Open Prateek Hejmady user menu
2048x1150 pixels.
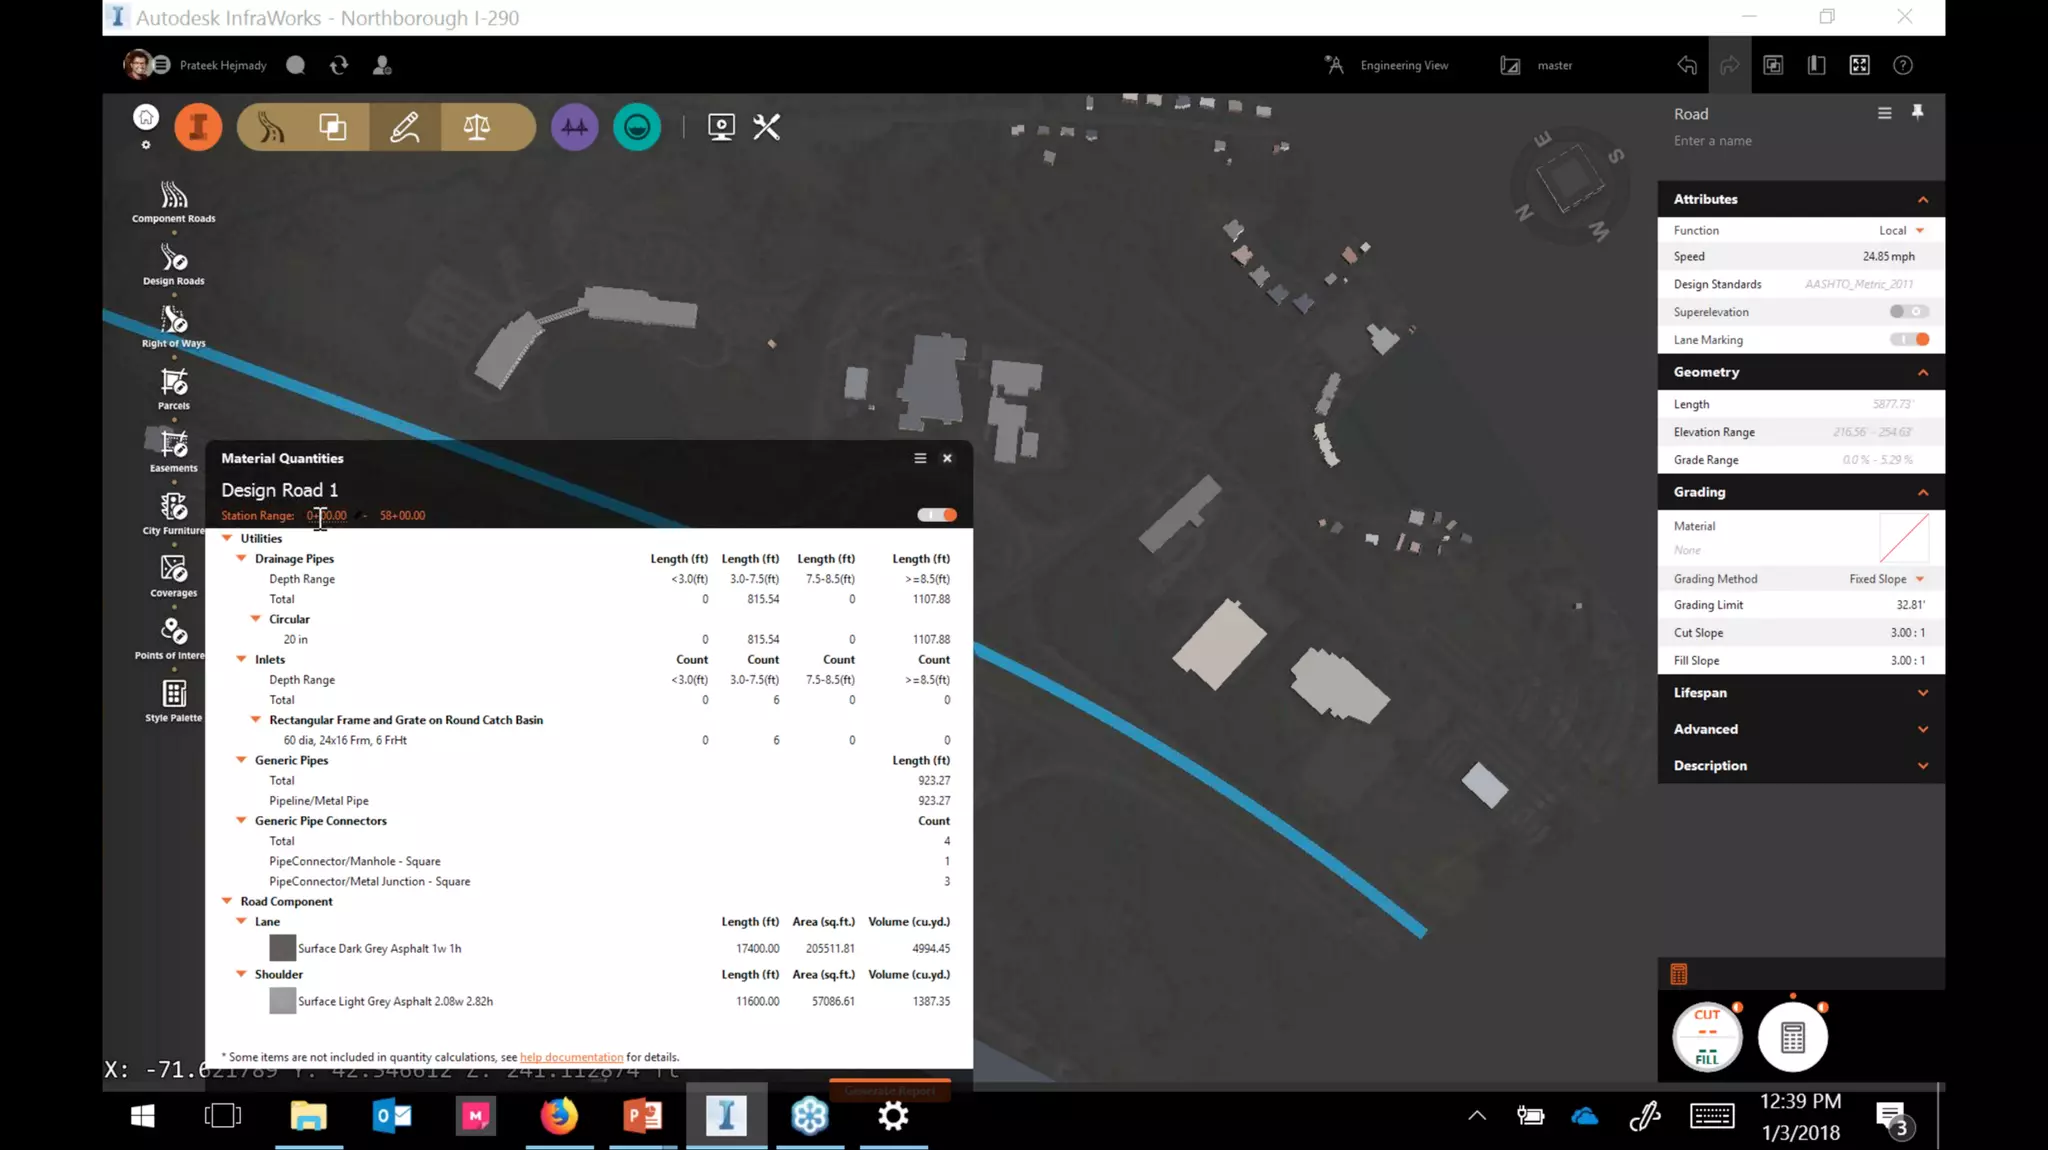tap(195, 65)
